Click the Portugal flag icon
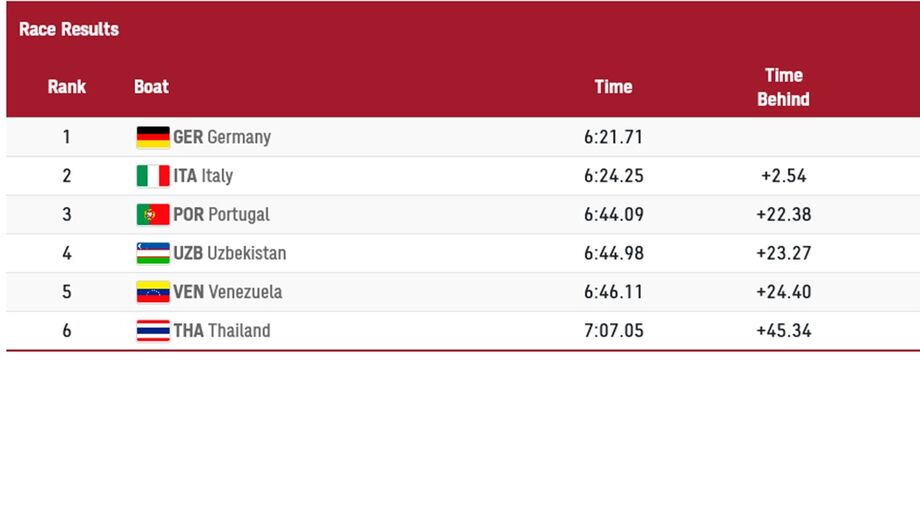920x518 pixels. tap(153, 214)
